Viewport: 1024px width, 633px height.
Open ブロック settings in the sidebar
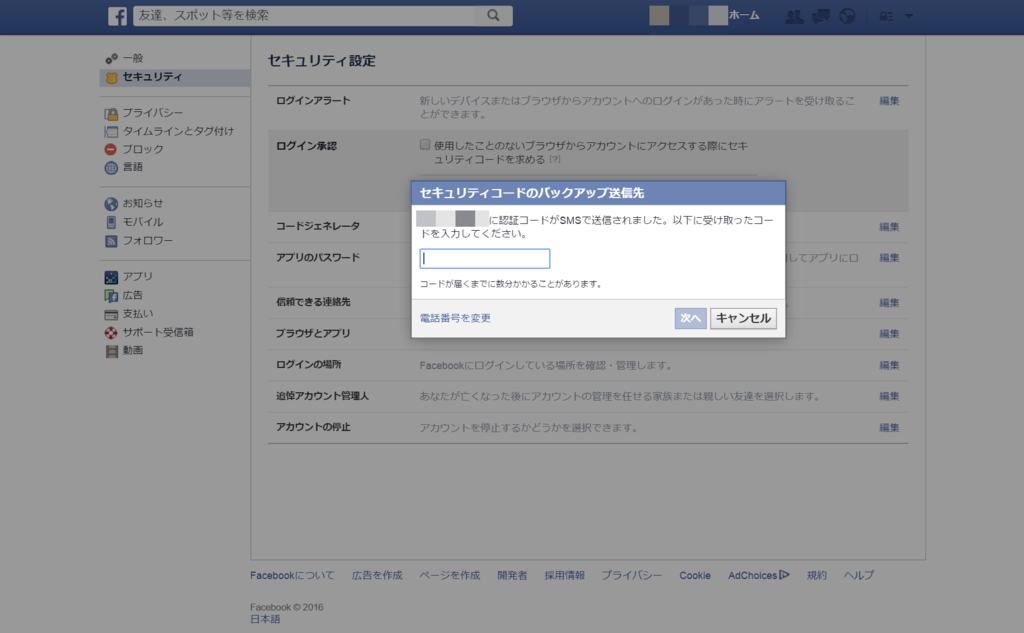click(x=143, y=149)
